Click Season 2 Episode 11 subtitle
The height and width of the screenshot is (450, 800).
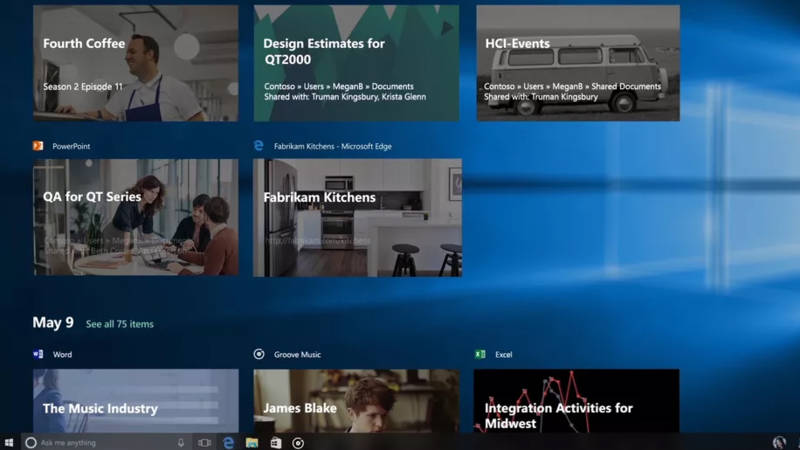click(x=83, y=87)
